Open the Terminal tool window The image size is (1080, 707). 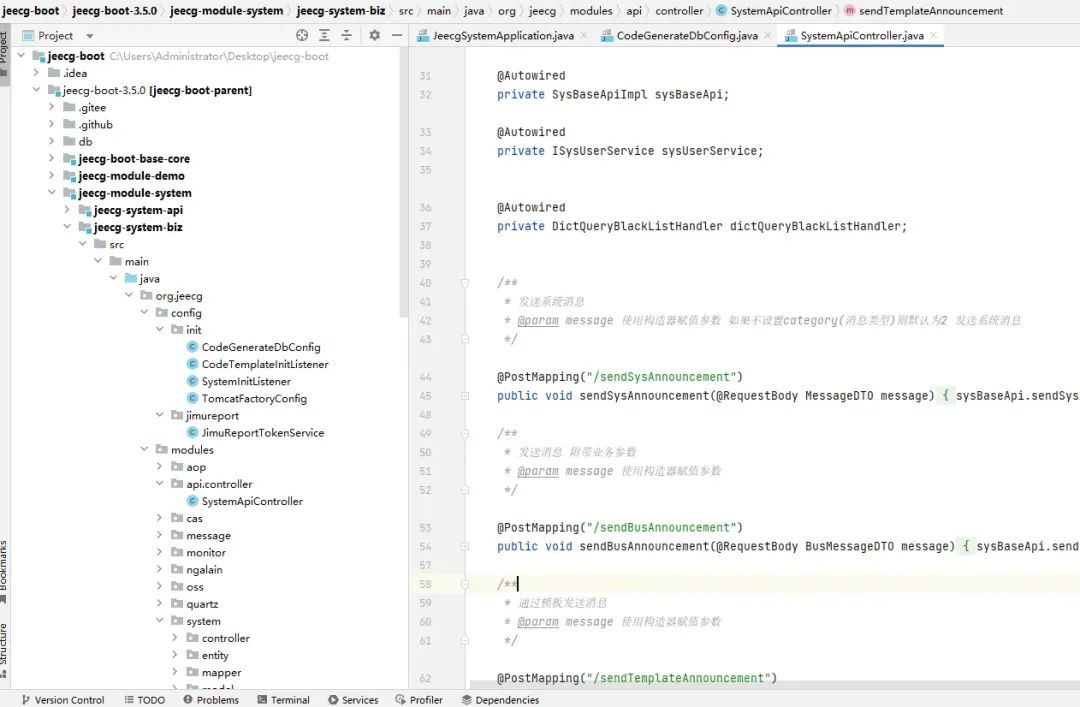pos(283,699)
